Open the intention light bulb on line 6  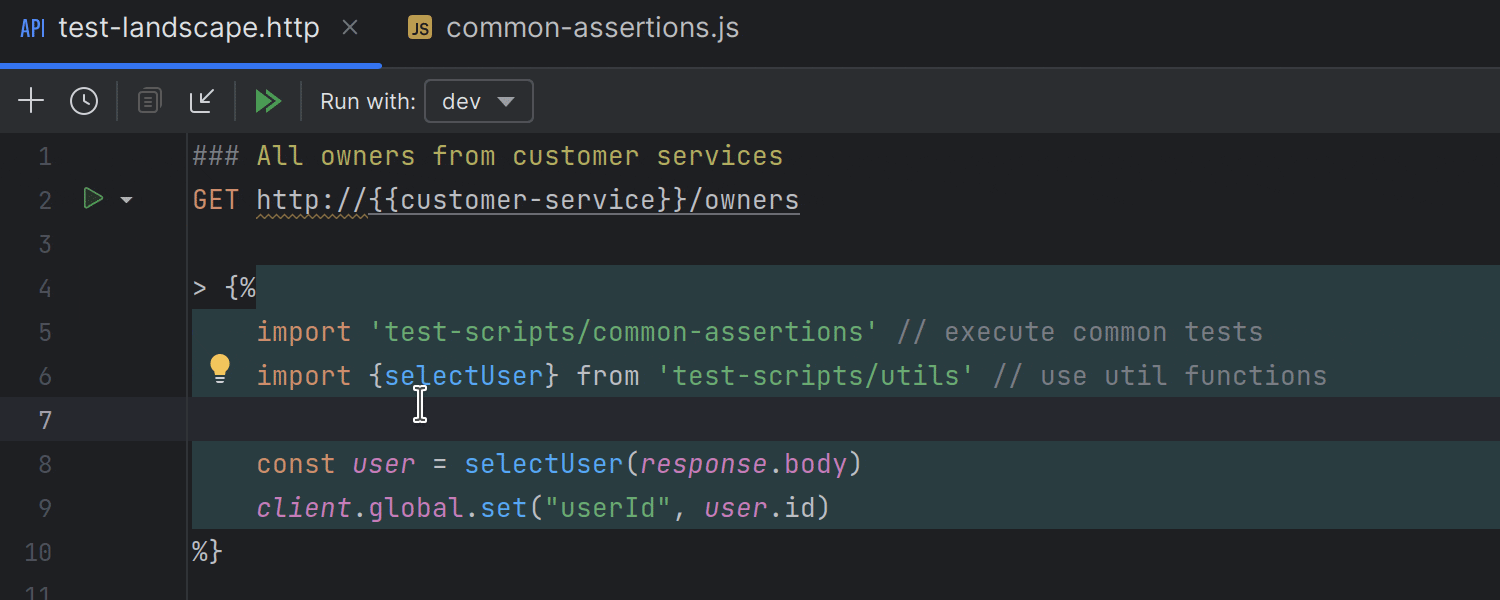coord(220,368)
